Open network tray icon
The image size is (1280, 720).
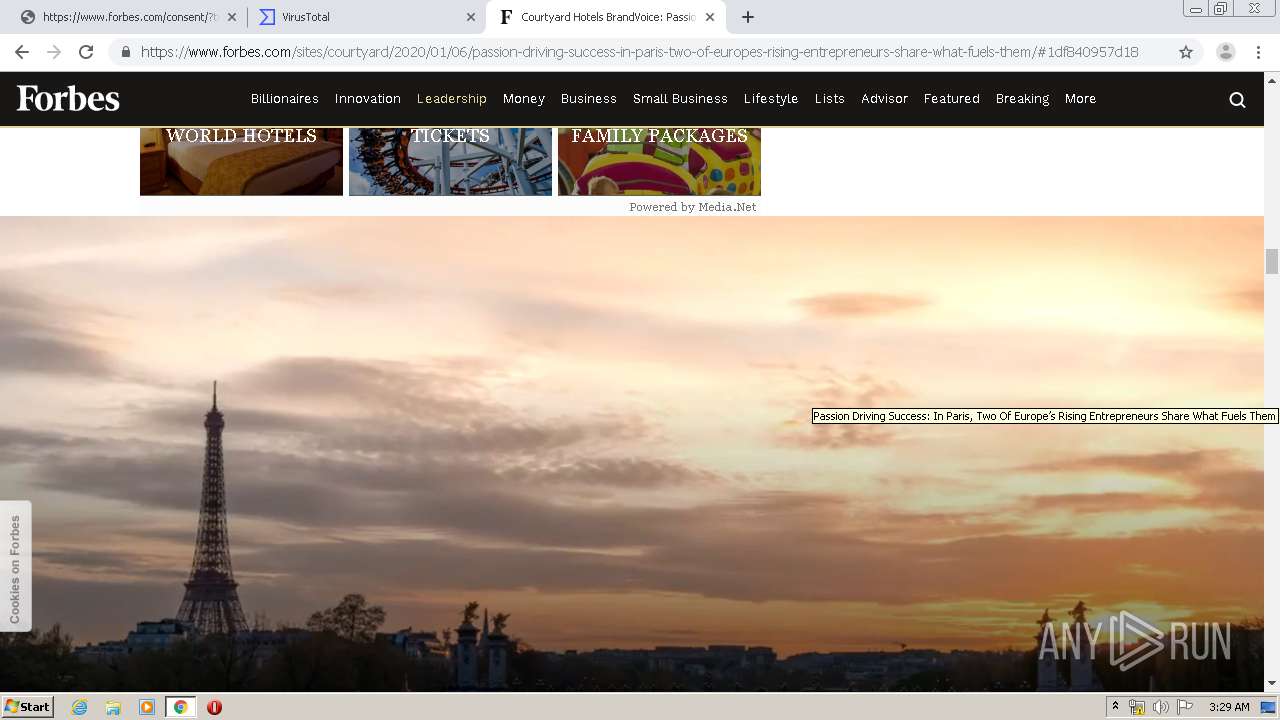tap(1137, 707)
